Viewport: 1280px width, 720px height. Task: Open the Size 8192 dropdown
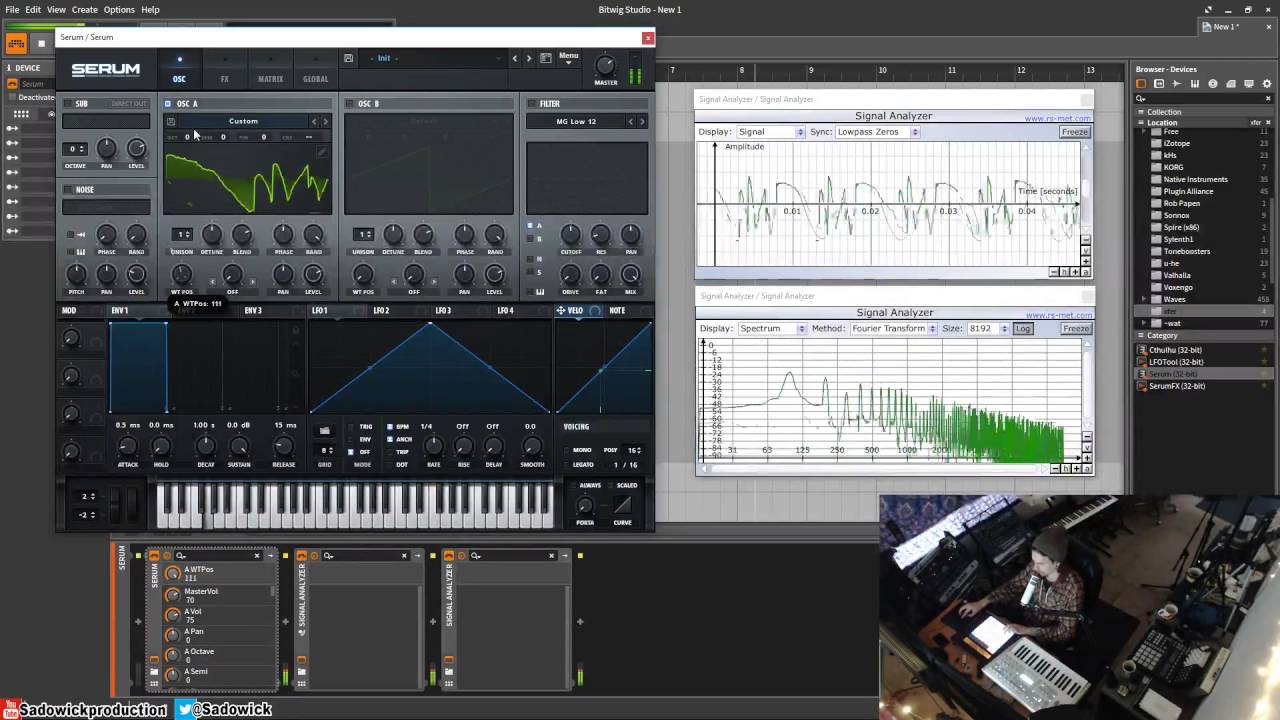tap(988, 329)
